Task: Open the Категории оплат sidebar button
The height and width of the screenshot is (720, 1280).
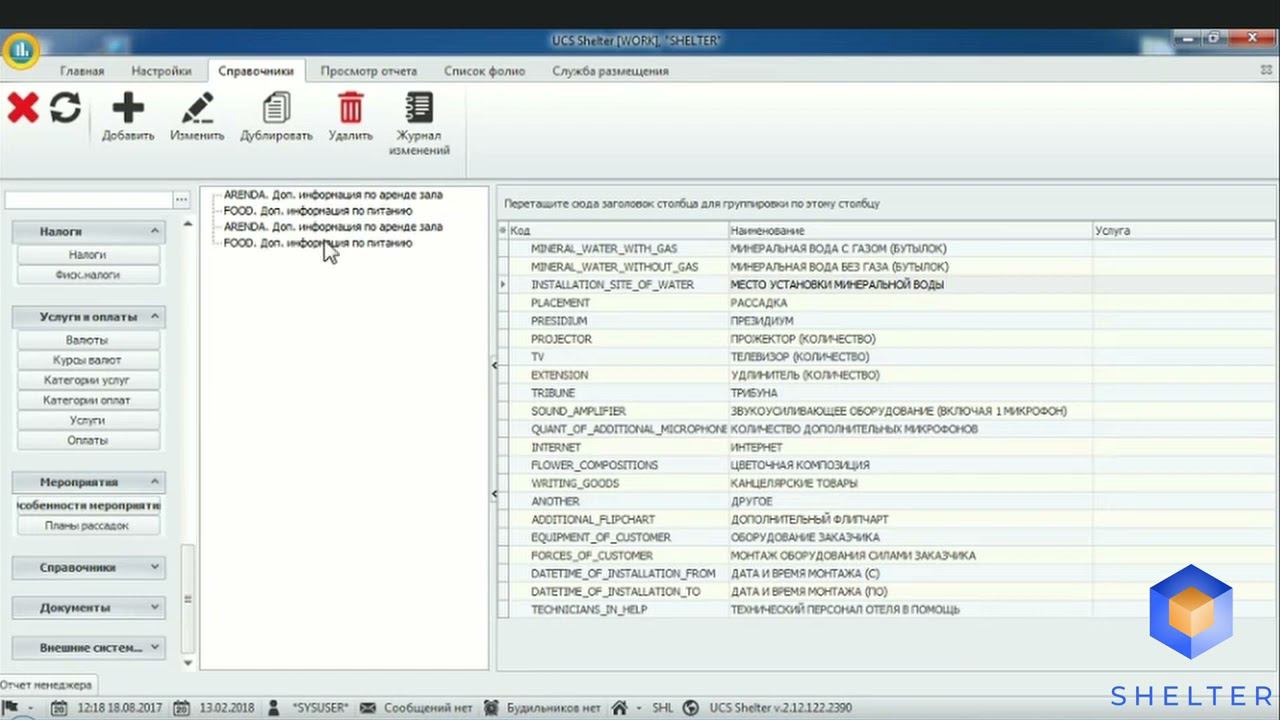Action: [88, 400]
